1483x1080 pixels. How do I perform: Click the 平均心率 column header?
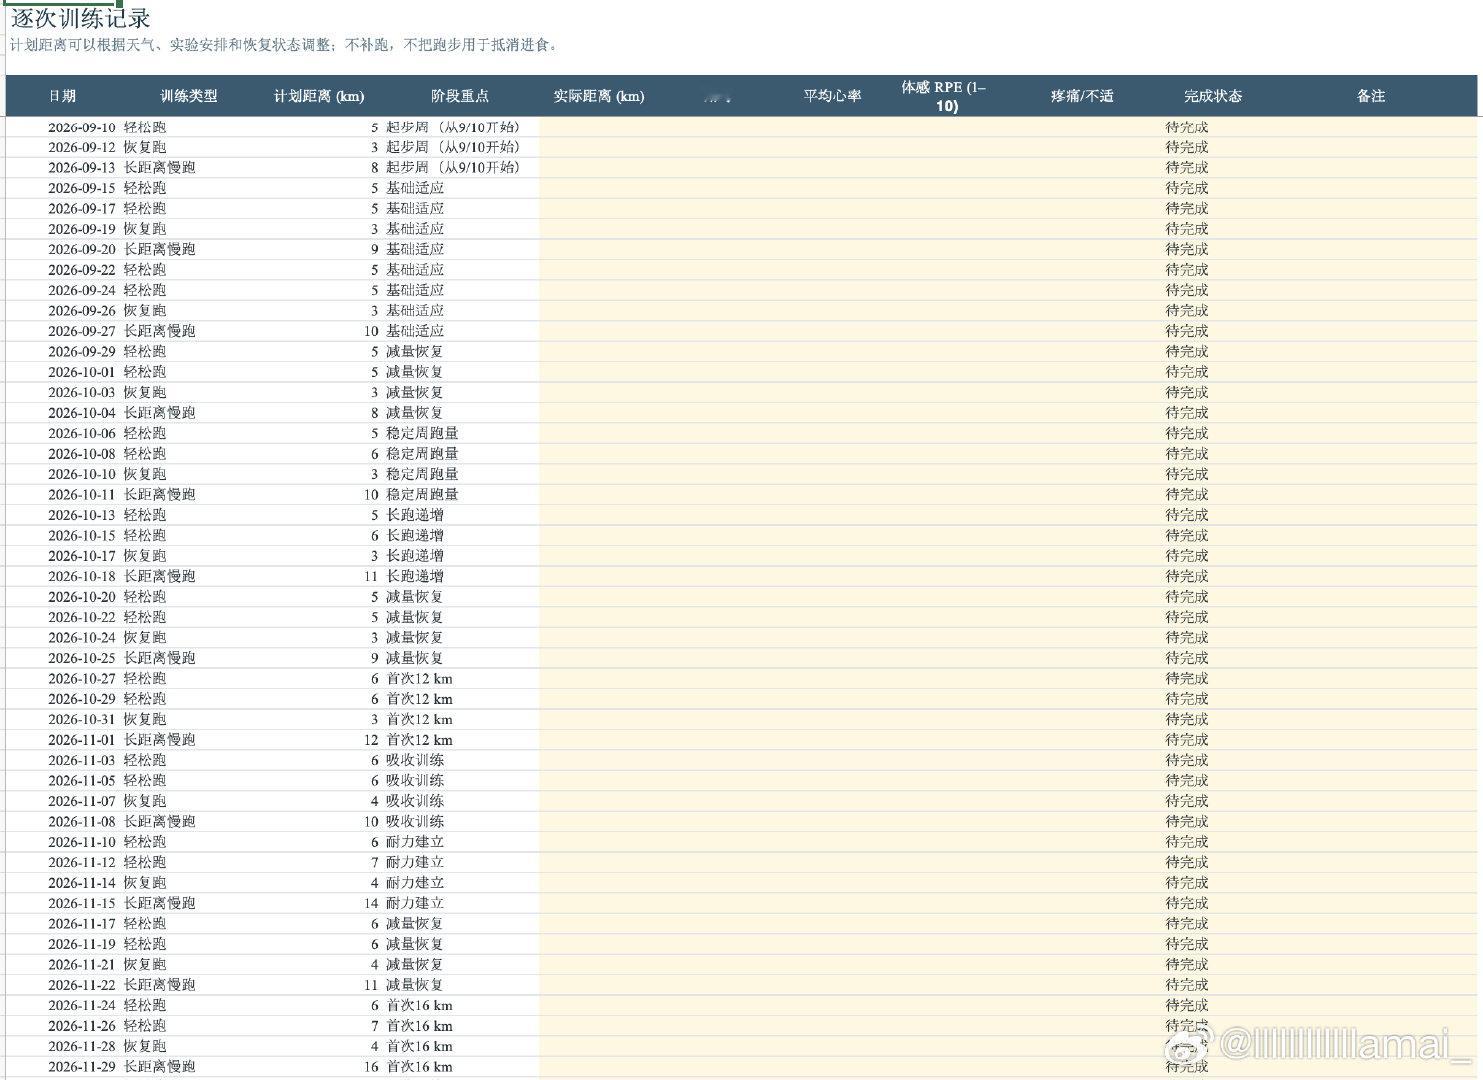pyautogui.click(x=832, y=96)
